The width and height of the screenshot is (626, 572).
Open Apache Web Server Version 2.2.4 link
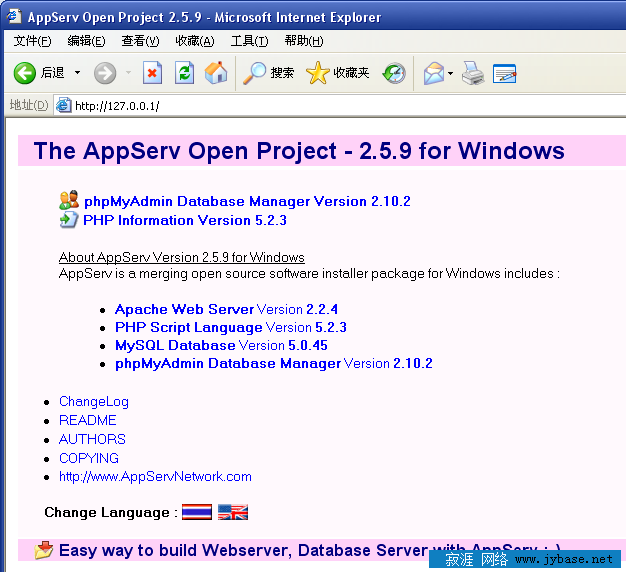coord(226,309)
